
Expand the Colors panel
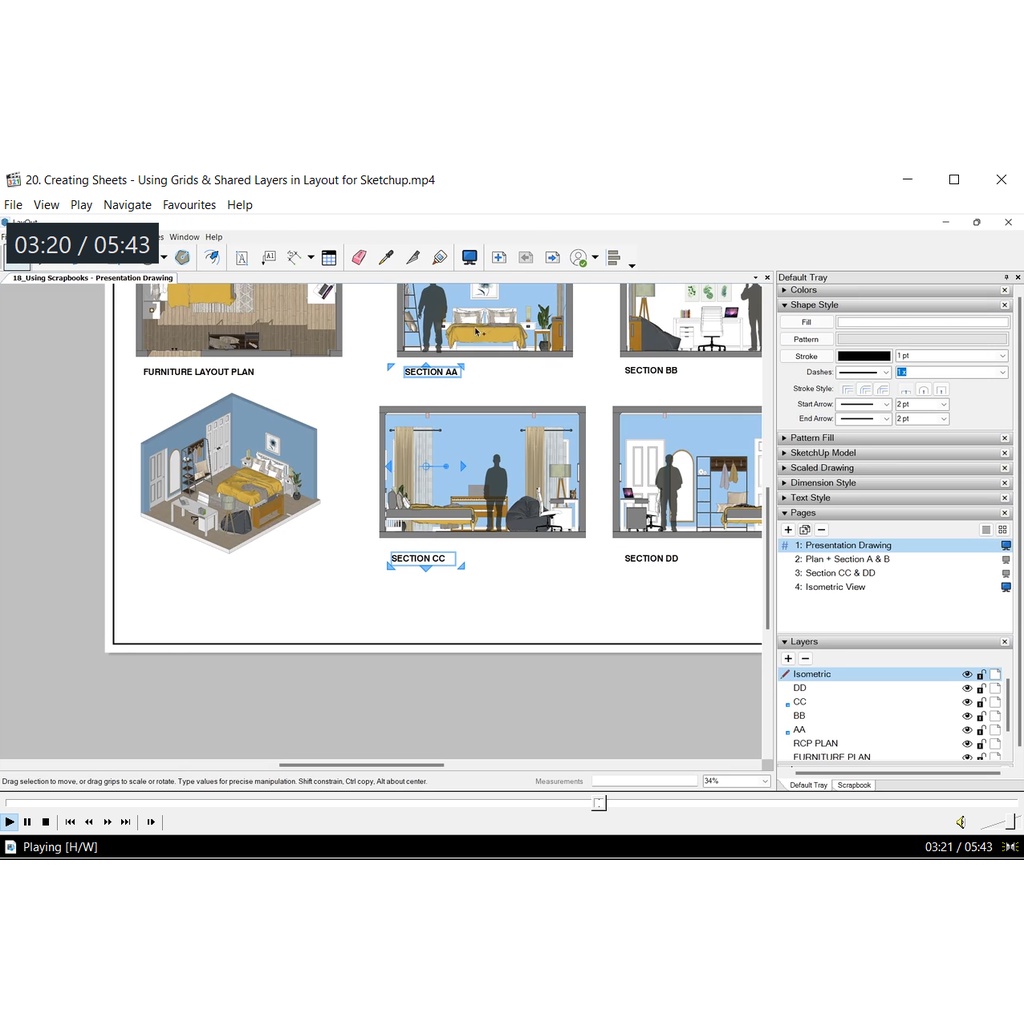[804, 290]
